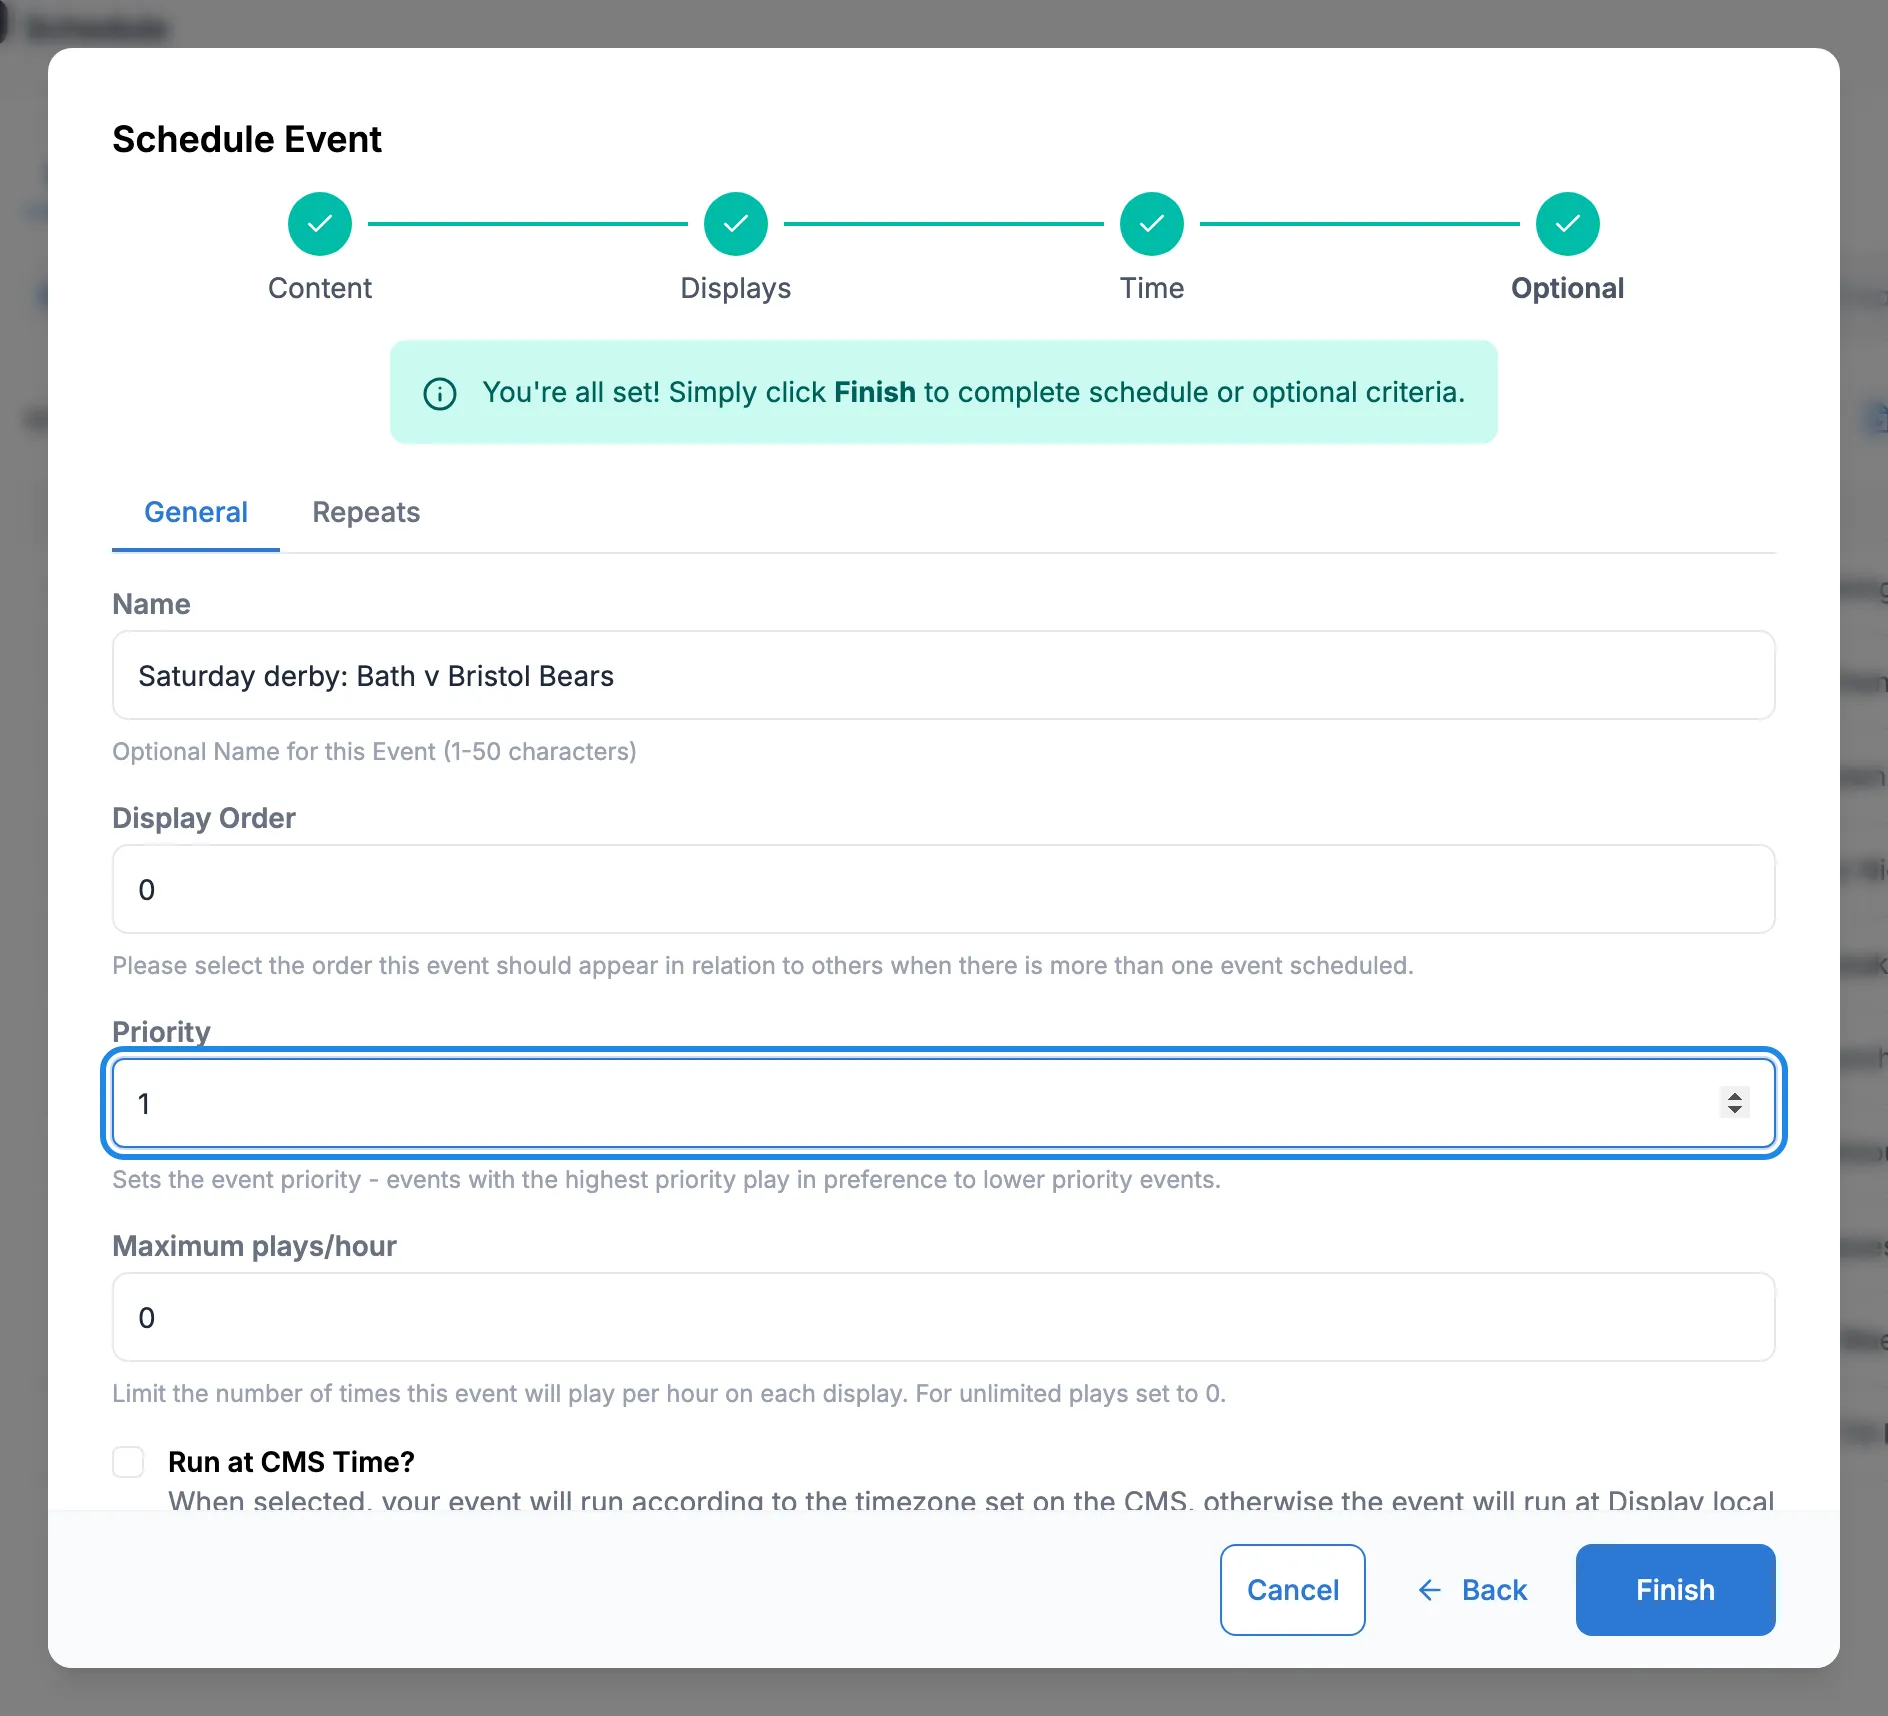The height and width of the screenshot is (1716, 1888).
Task: Click the Priority label
Action: click(x=161, y=1032)
